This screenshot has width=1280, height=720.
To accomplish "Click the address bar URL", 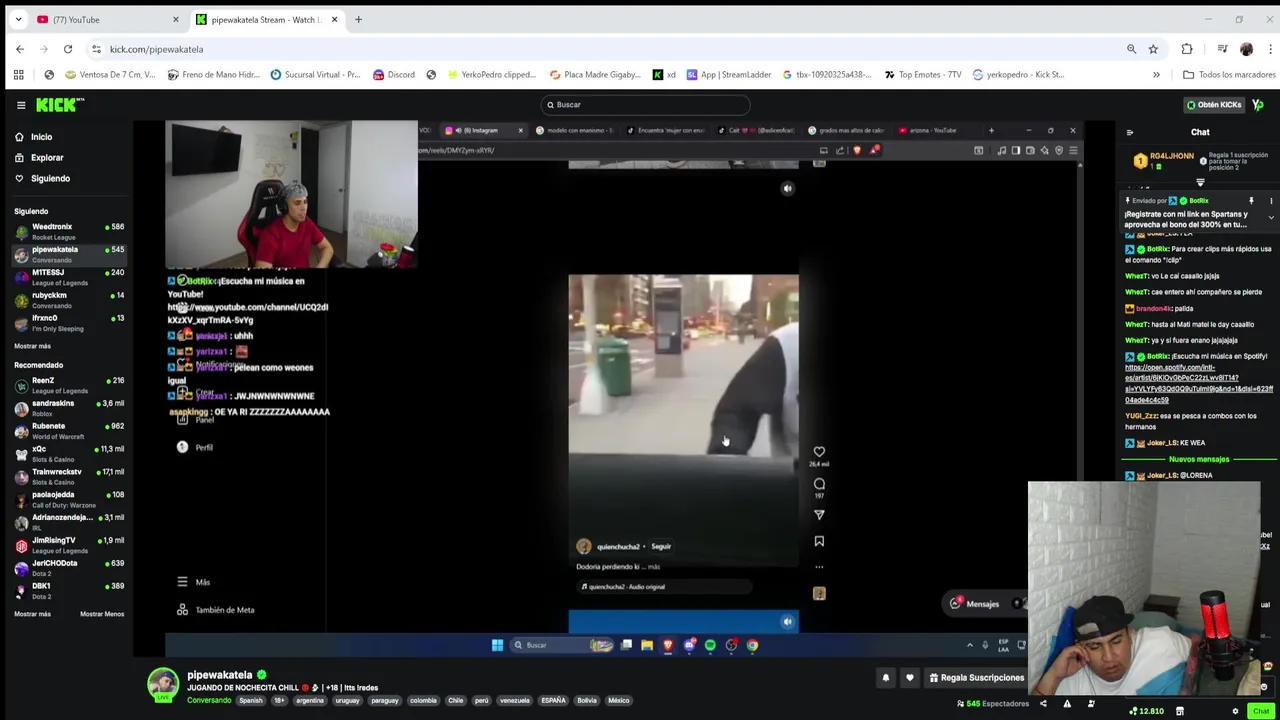I will coord(157,49).
